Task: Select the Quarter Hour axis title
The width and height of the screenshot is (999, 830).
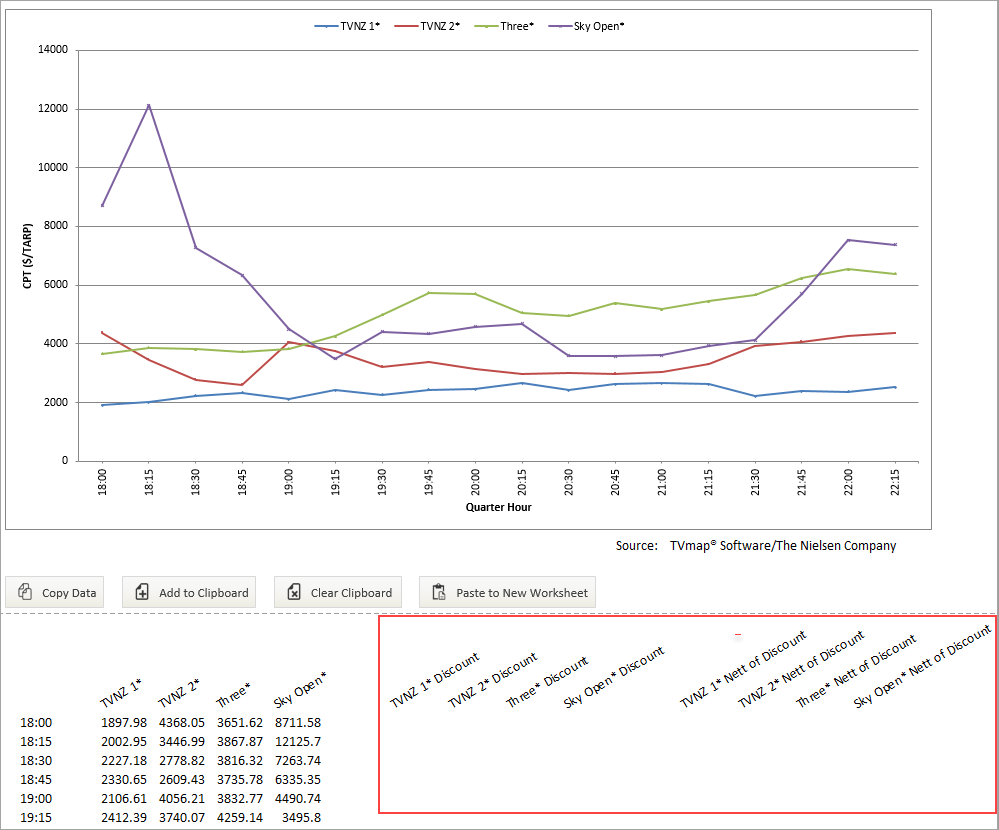Action: (x=498, y=507)
